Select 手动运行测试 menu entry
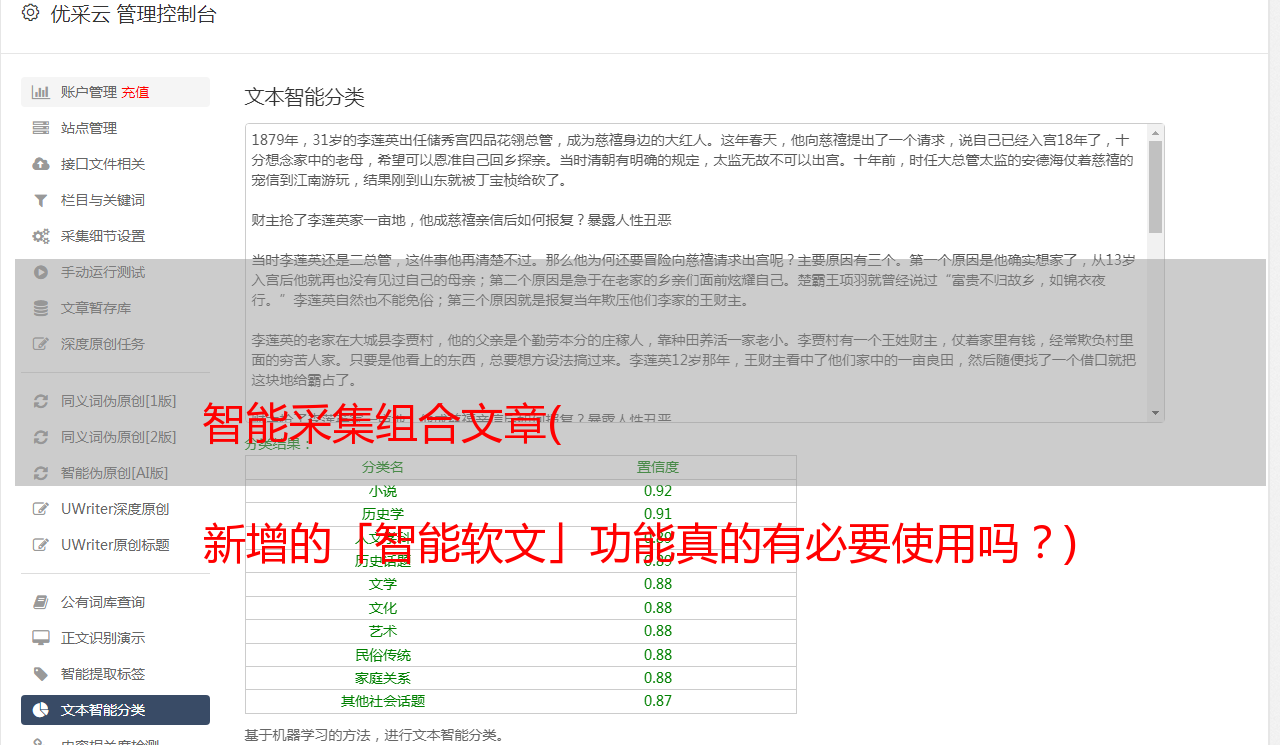1280x745 pixels. coord(115,272)
